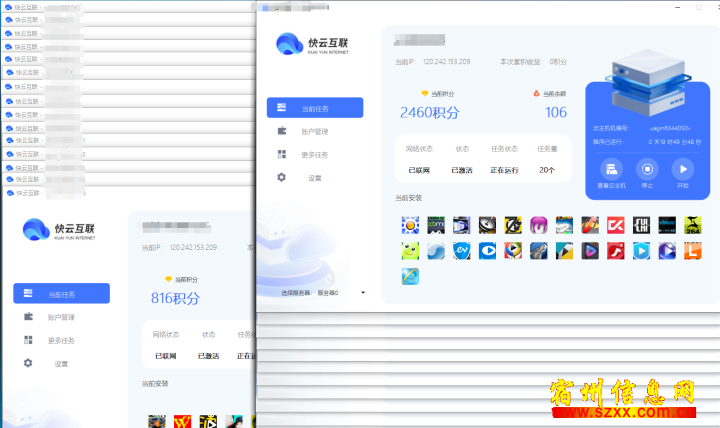Click the blue sun gear app icon
Viewport: 720px width, 428px height.
click(410, 225)
